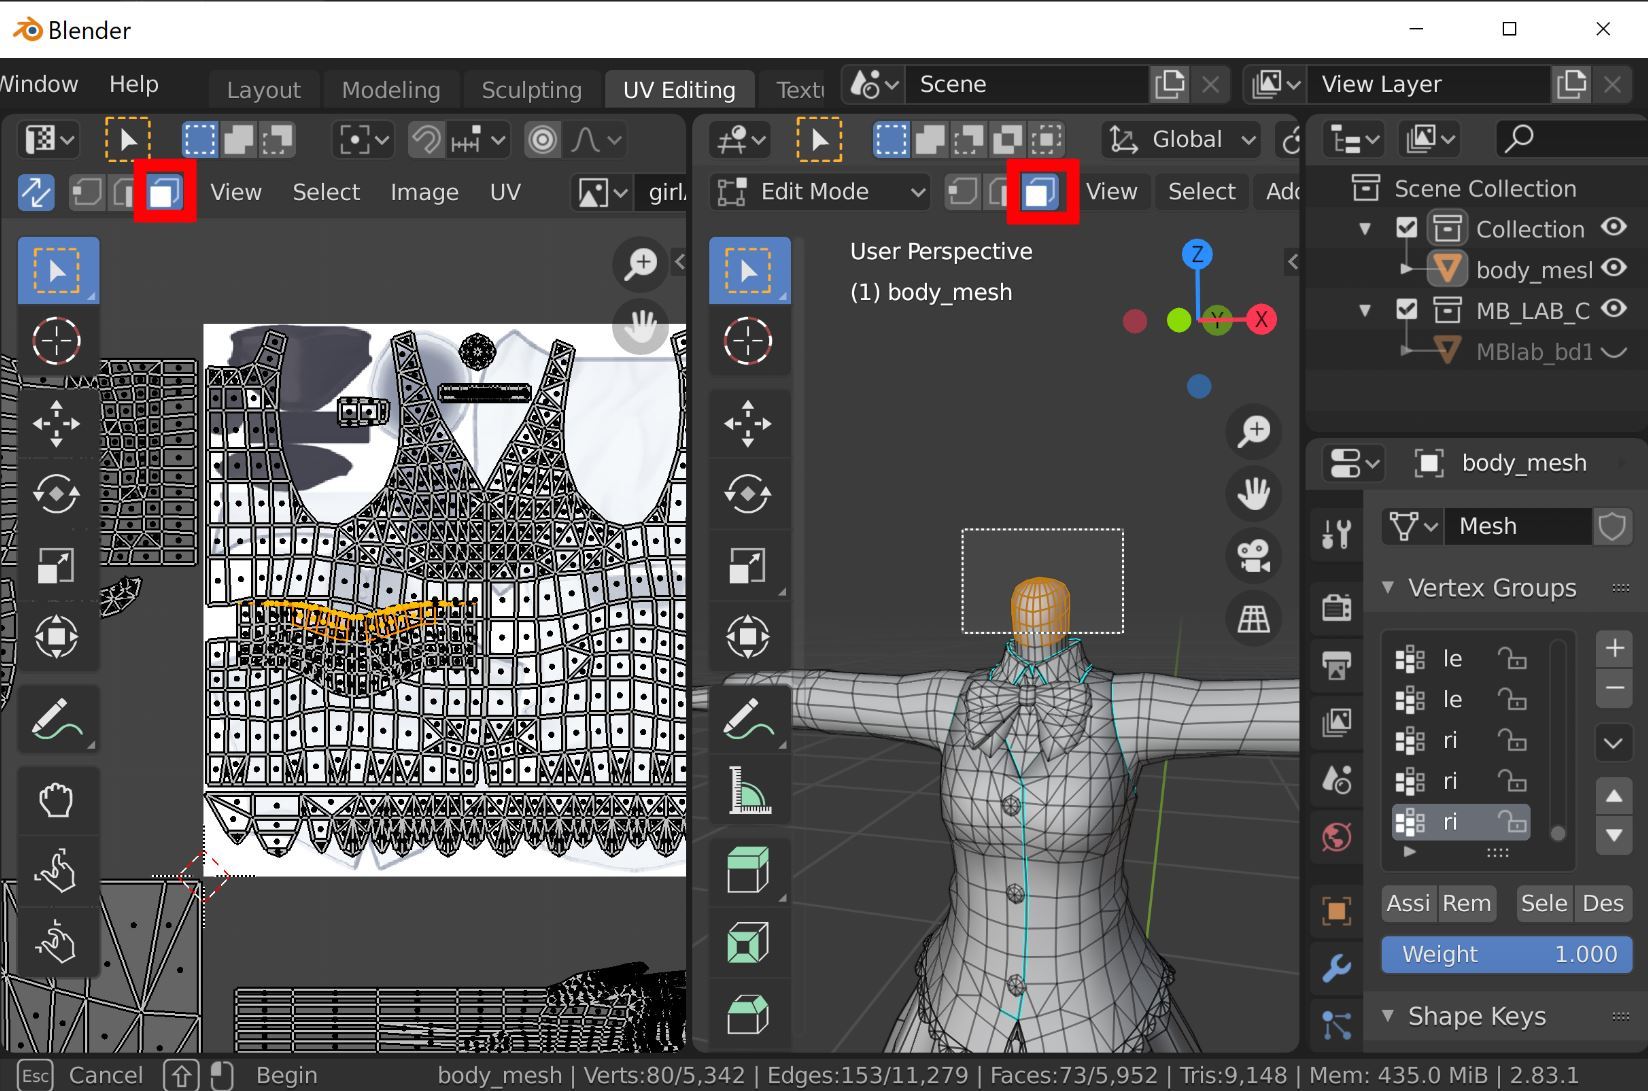Choose the Extrude Region tool
This screenshot has width=1648, height=1091.
tap(748, 868)
